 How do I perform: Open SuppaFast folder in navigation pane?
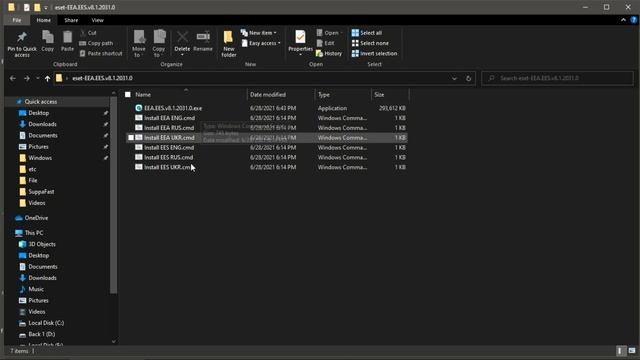(41, 191)
